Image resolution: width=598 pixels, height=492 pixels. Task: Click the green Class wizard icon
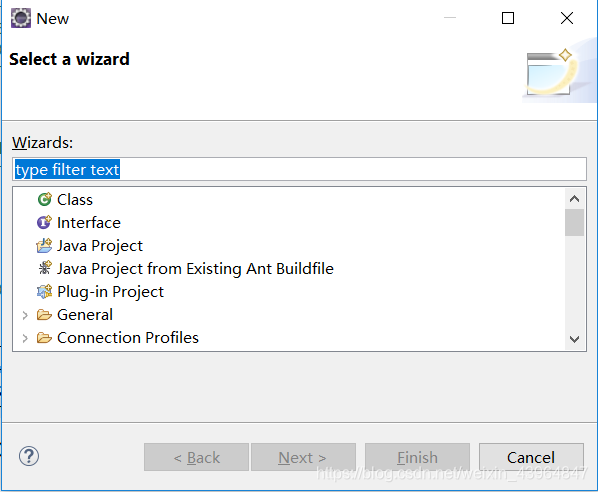[45, 199]
